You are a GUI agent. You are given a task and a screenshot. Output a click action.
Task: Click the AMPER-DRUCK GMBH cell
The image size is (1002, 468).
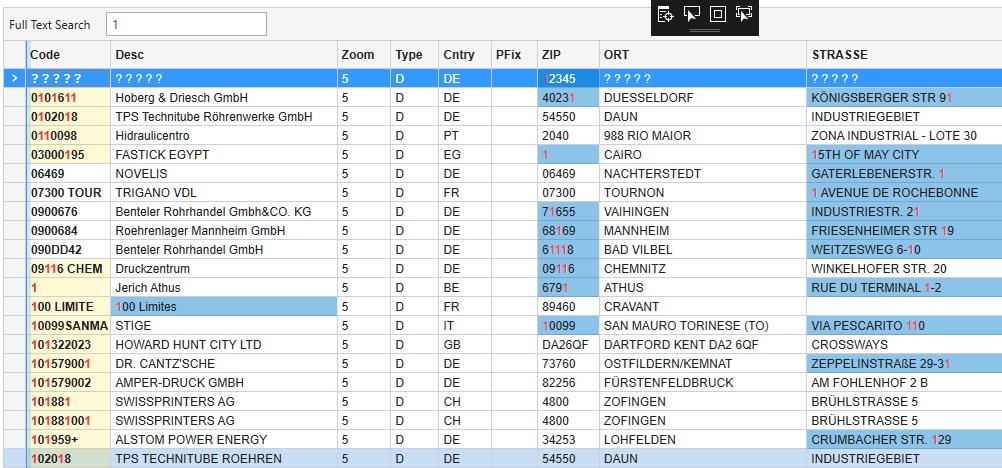pyautogui.click(x=224, y=382)
